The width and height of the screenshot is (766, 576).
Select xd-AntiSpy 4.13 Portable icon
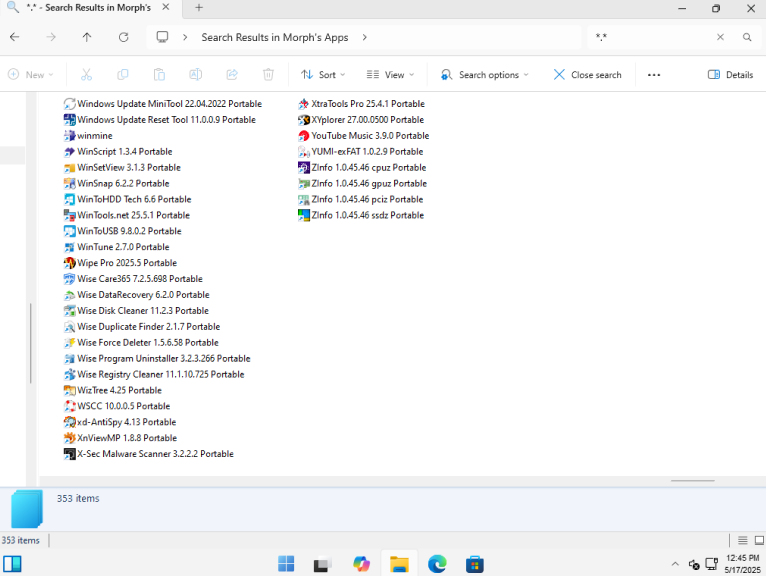pos(69,422)
